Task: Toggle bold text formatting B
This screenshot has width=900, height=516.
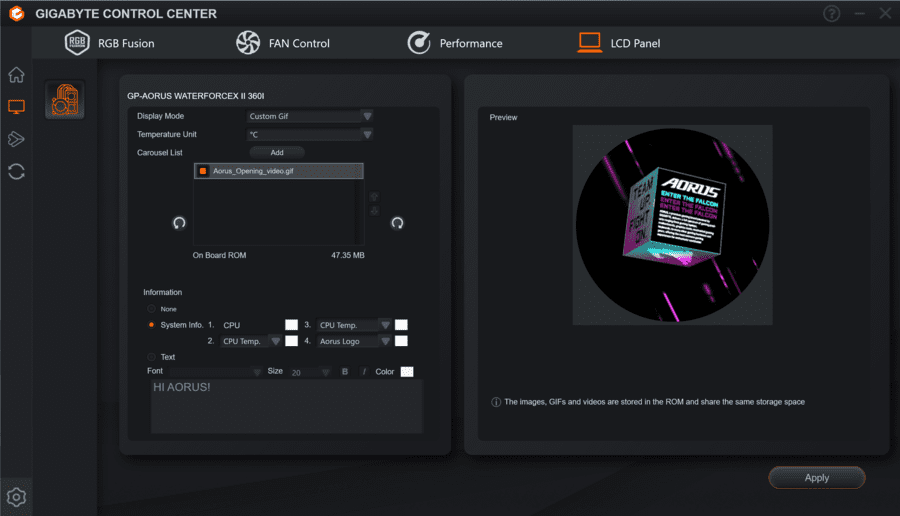Action: pos(345,372)
